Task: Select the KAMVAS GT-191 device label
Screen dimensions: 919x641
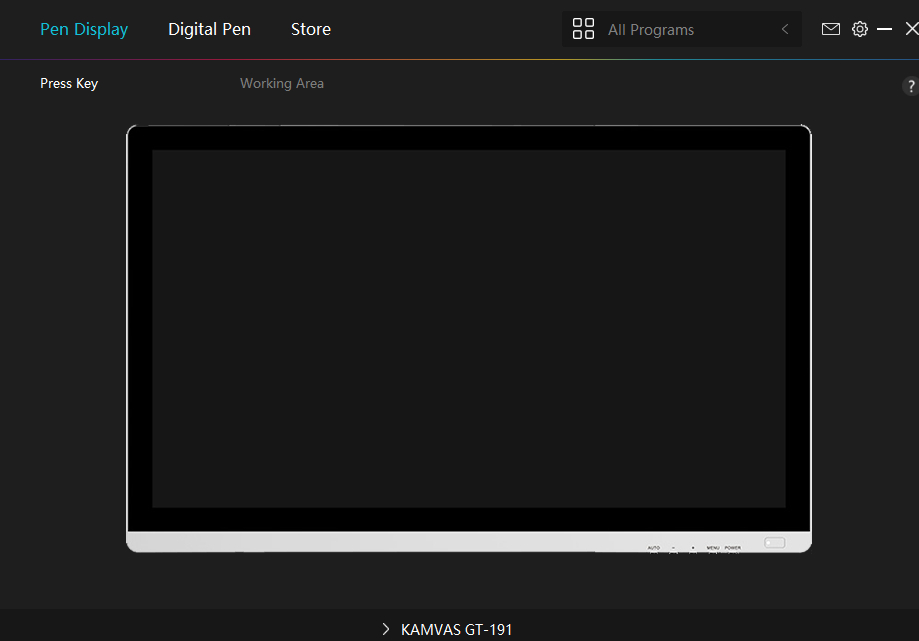Action: tap(456, 630)
